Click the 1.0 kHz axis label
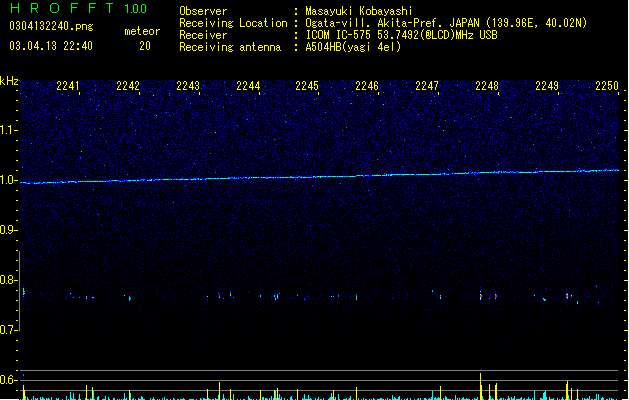This screenshot has width=629, height=400. tap(8, 180)
